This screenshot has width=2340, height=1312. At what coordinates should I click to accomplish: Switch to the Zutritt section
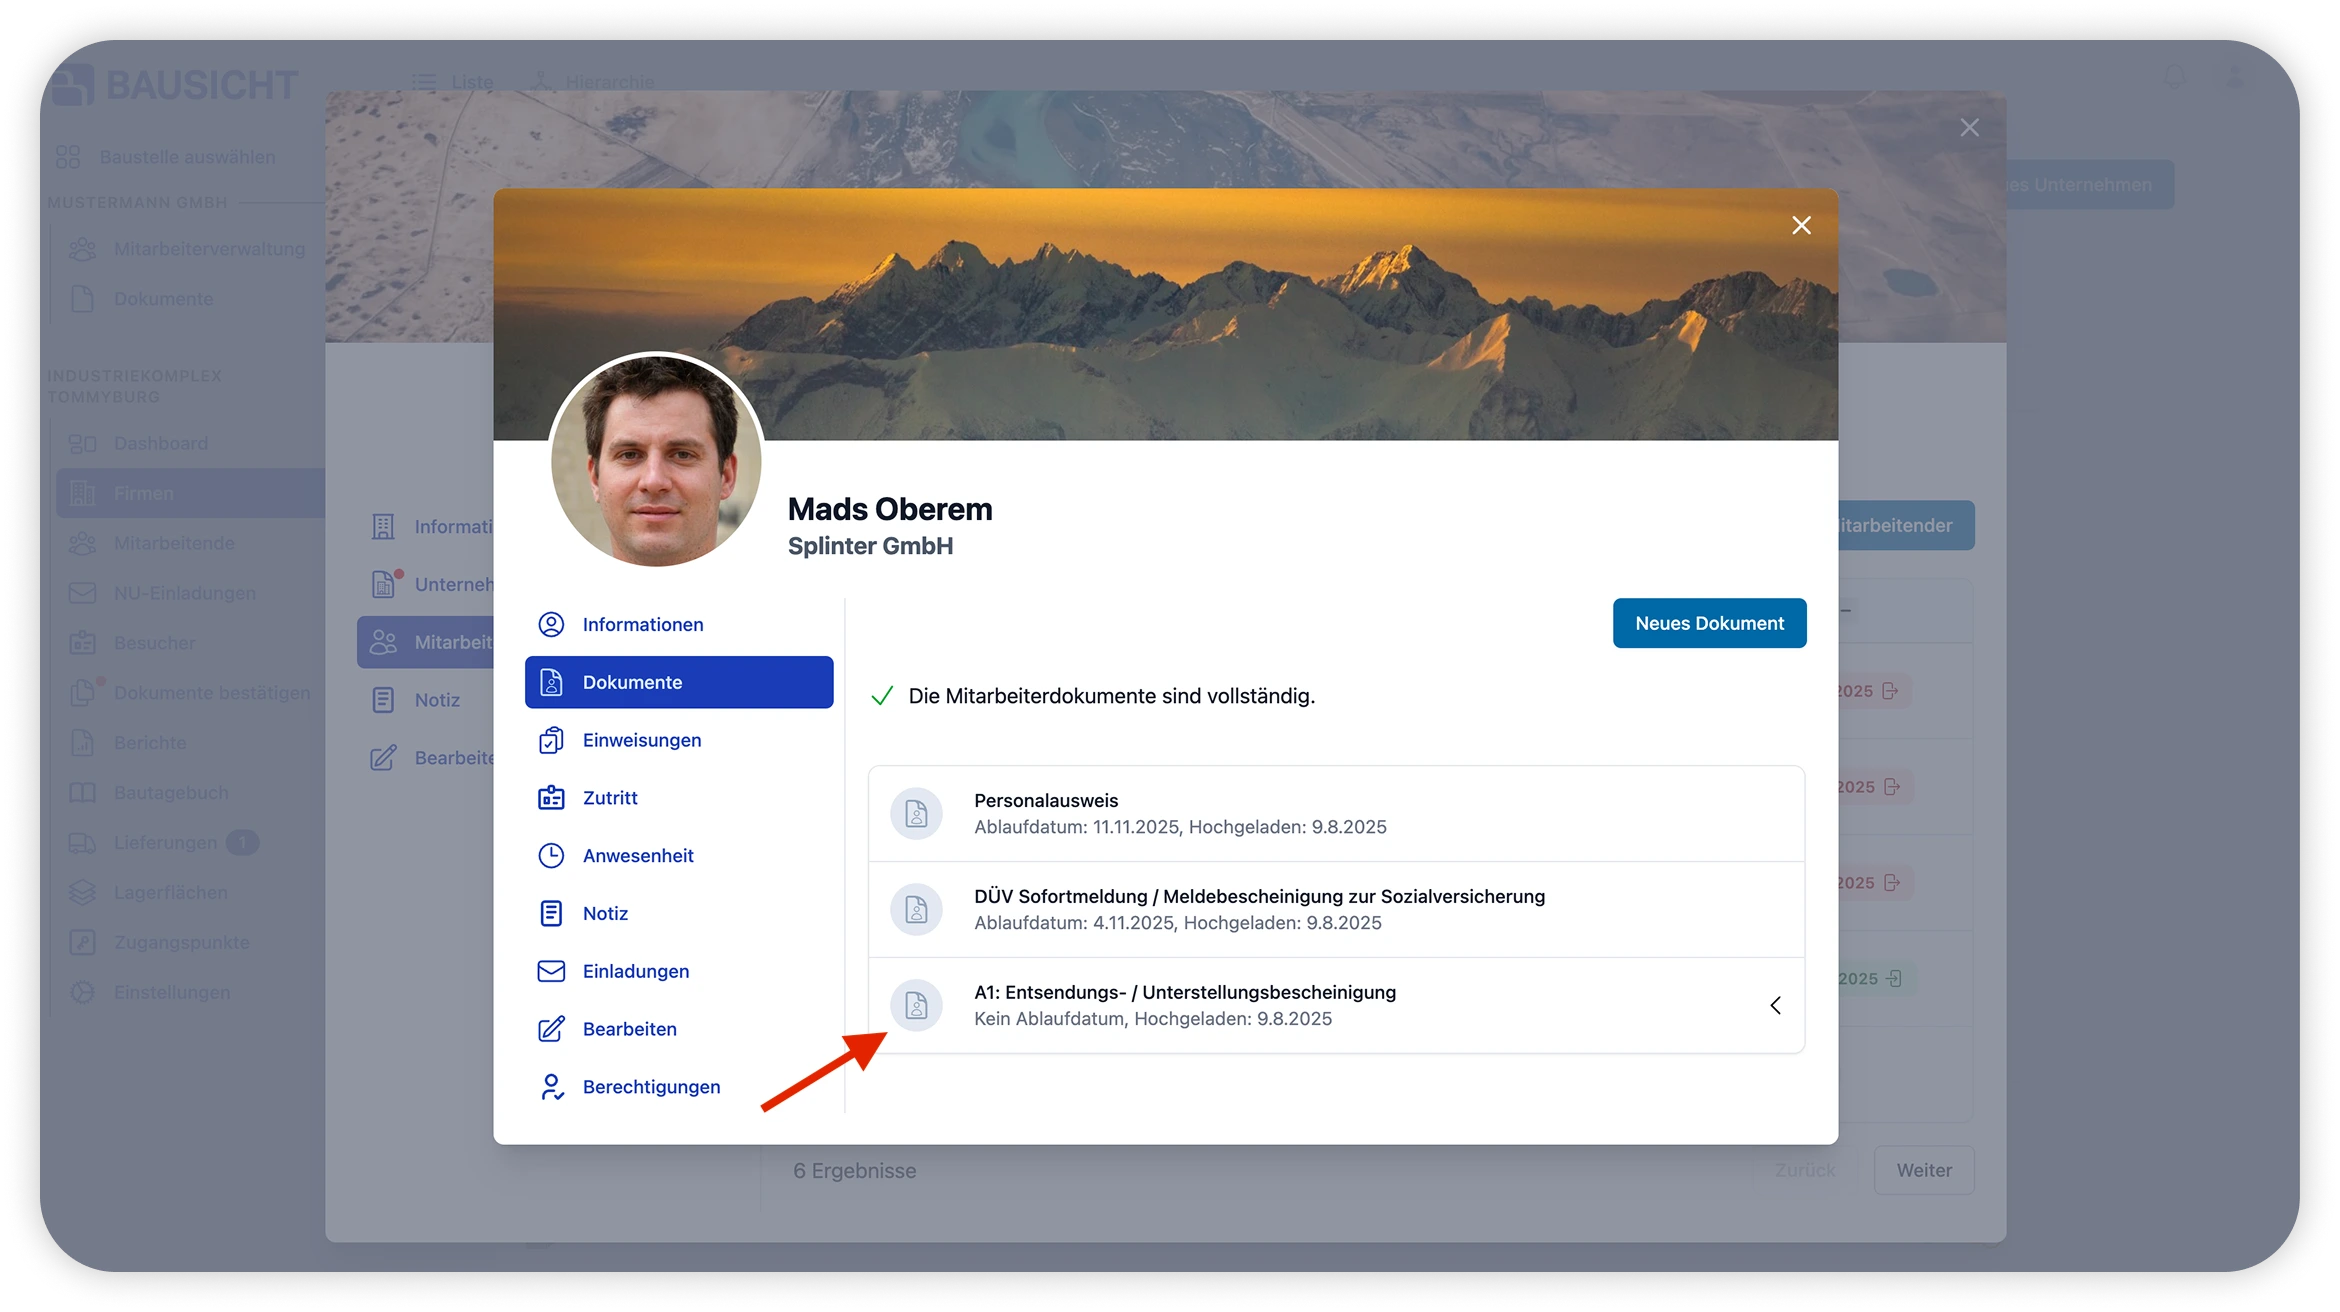[x=678, y=798]
